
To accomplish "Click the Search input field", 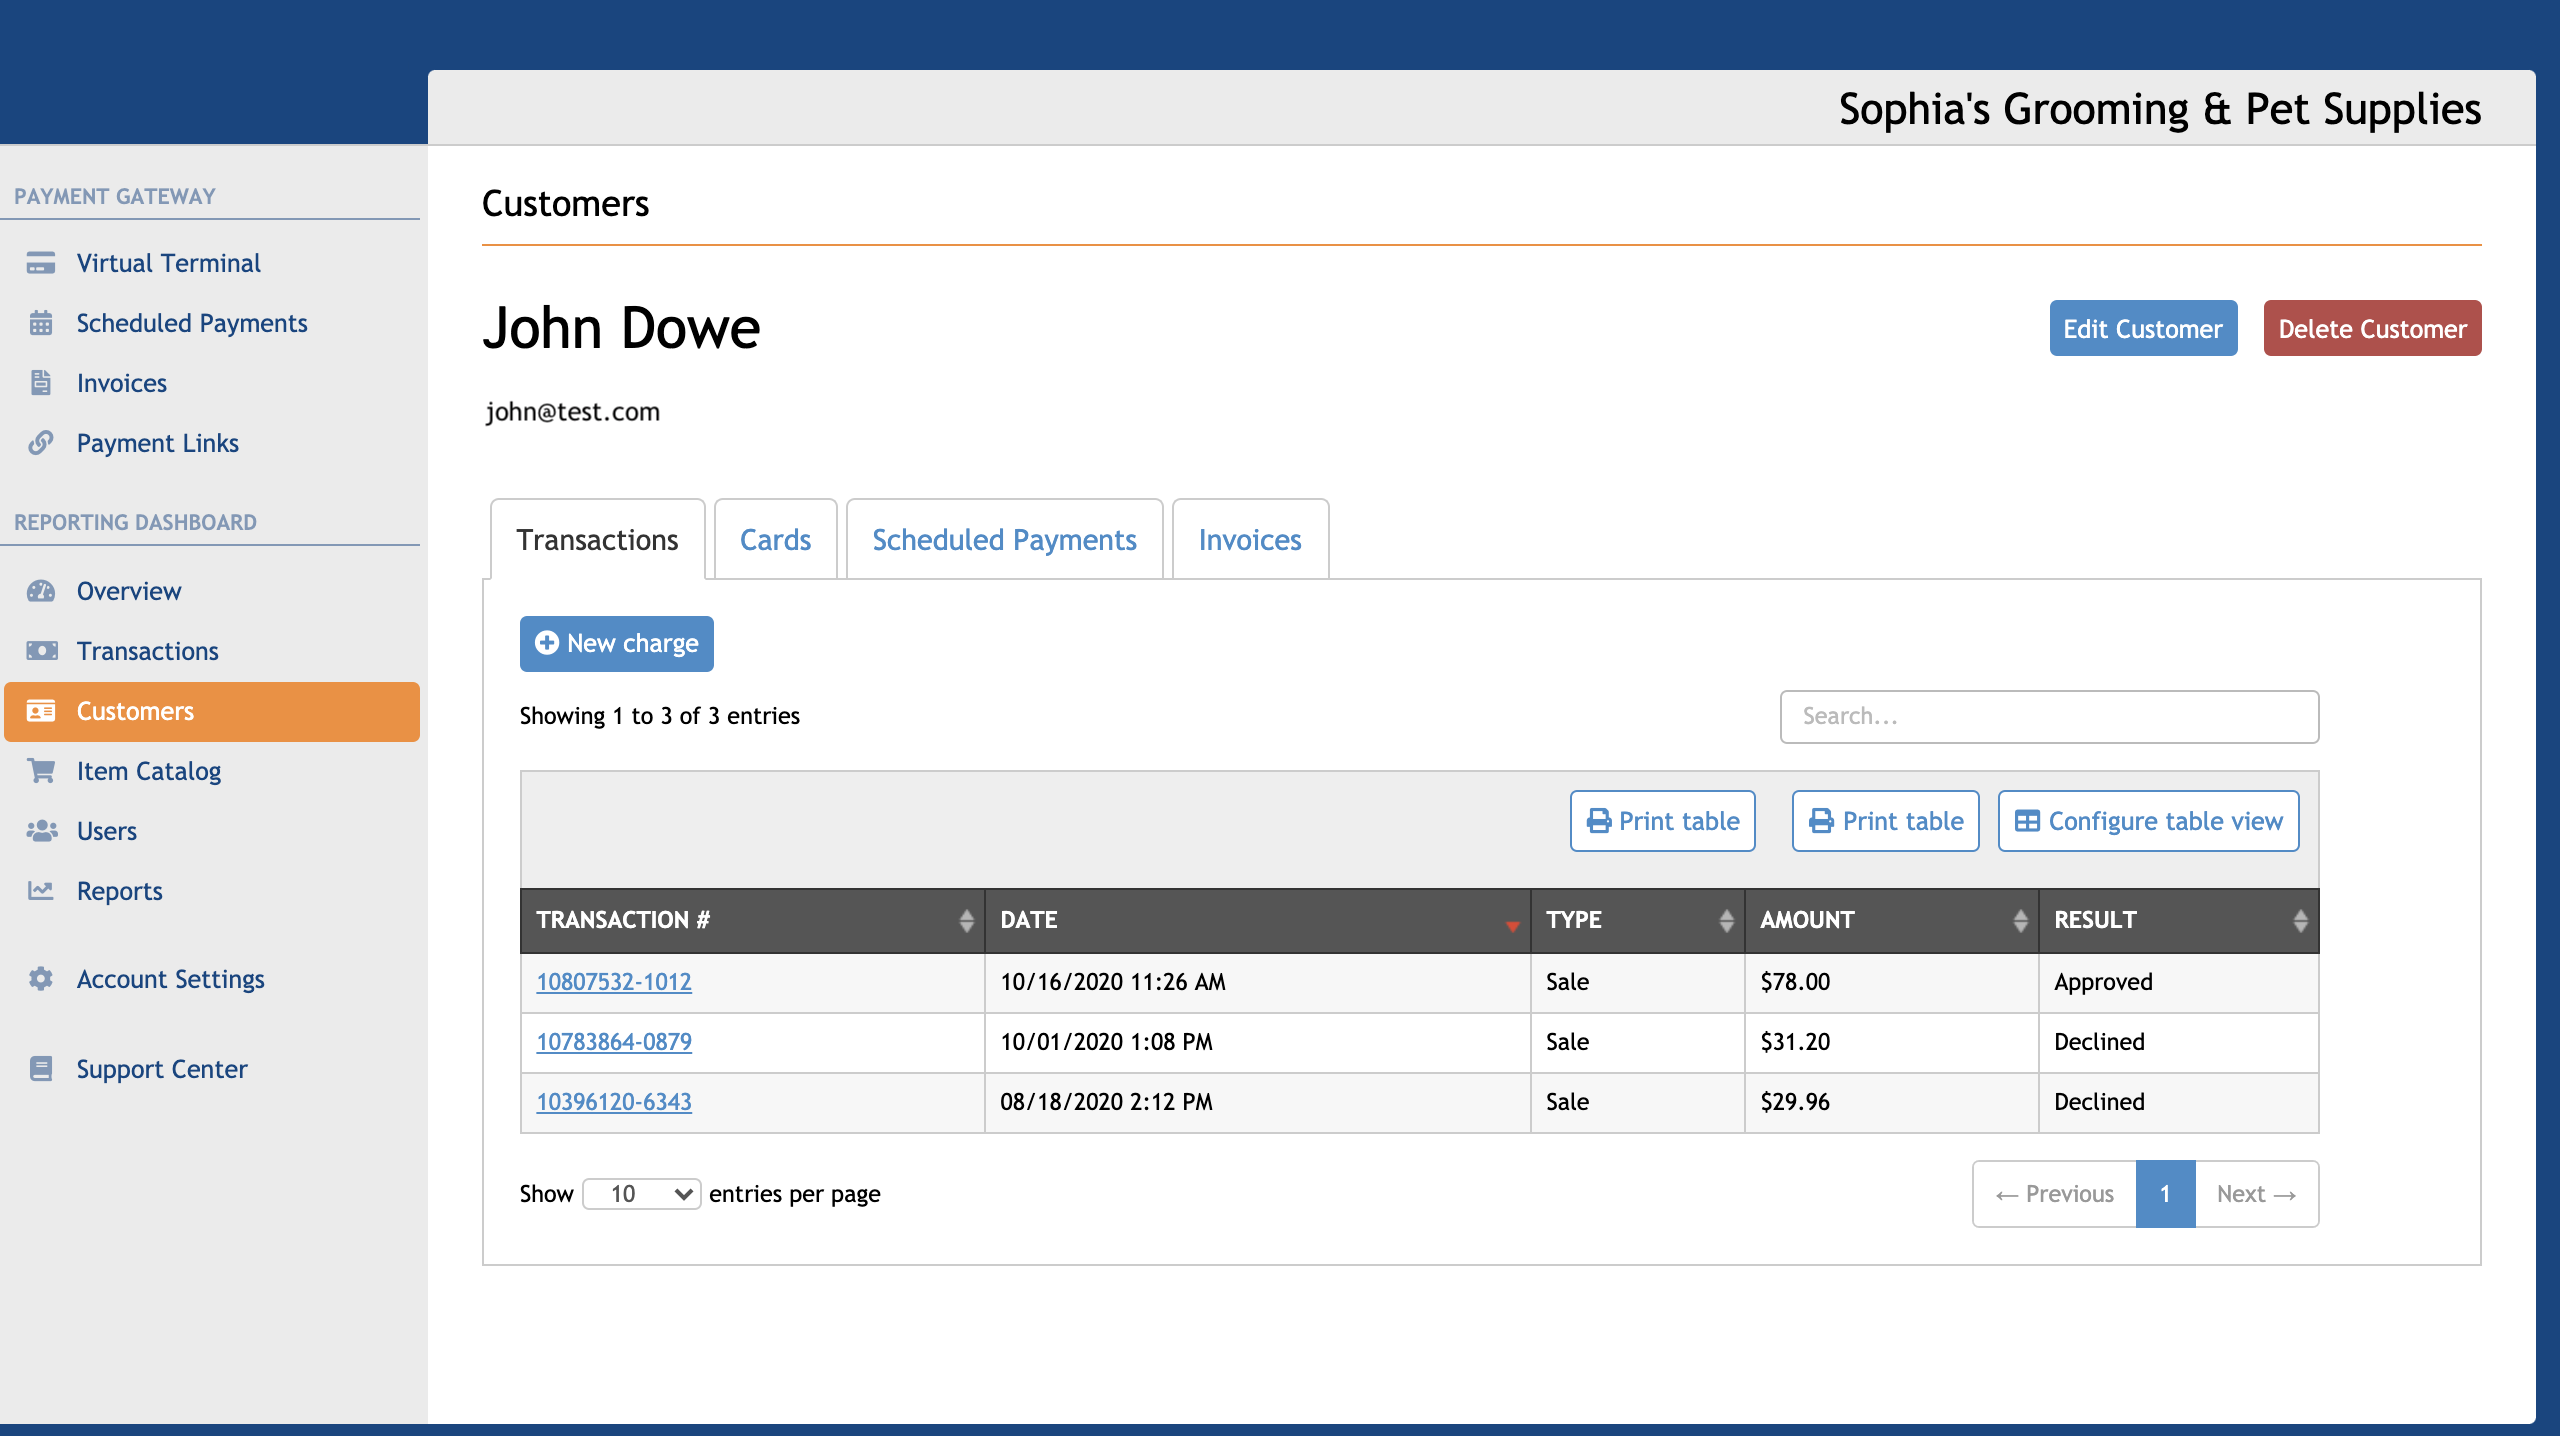I will 2050,715.
